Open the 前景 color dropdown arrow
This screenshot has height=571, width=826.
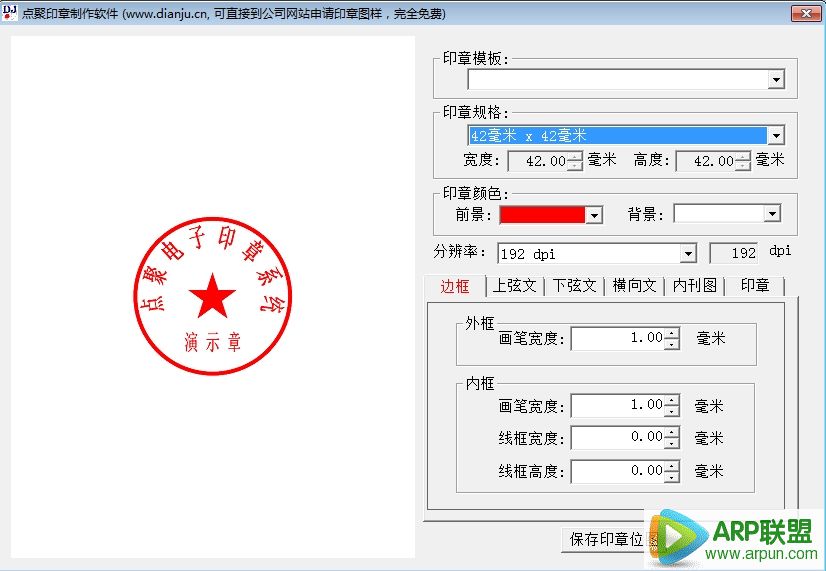[x=594, y=215]
